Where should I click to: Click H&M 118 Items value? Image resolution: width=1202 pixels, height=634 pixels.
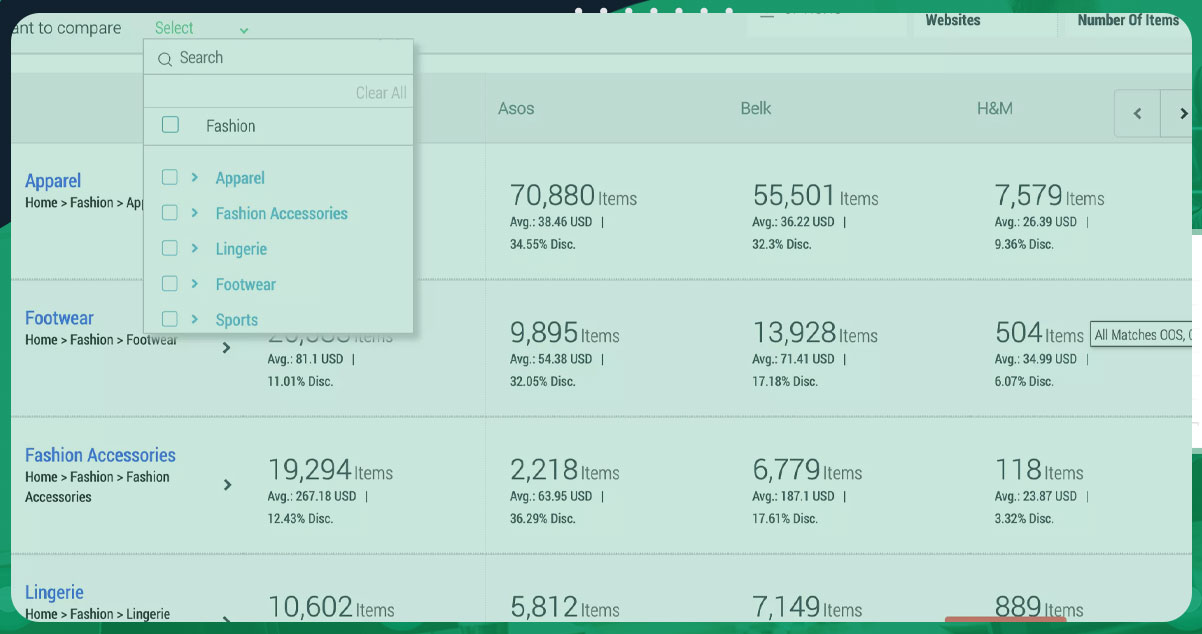[1039, 469]
